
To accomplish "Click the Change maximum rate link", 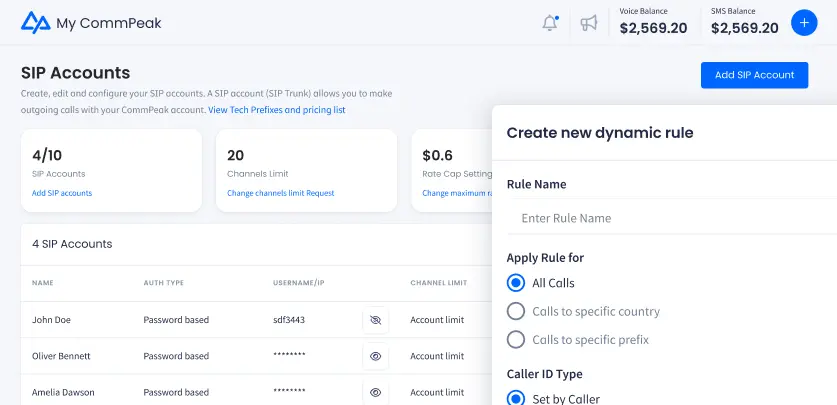I will click(x=456, y=193).
